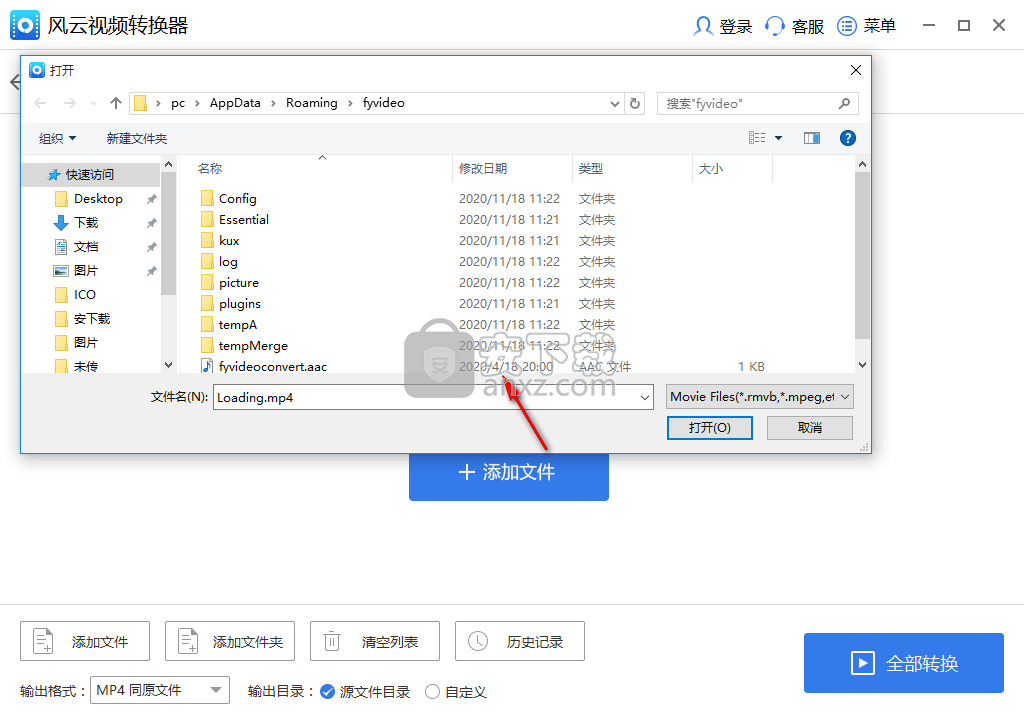Select 源文件目录 output radio option

pyautogui.click(x=328, y=692)
